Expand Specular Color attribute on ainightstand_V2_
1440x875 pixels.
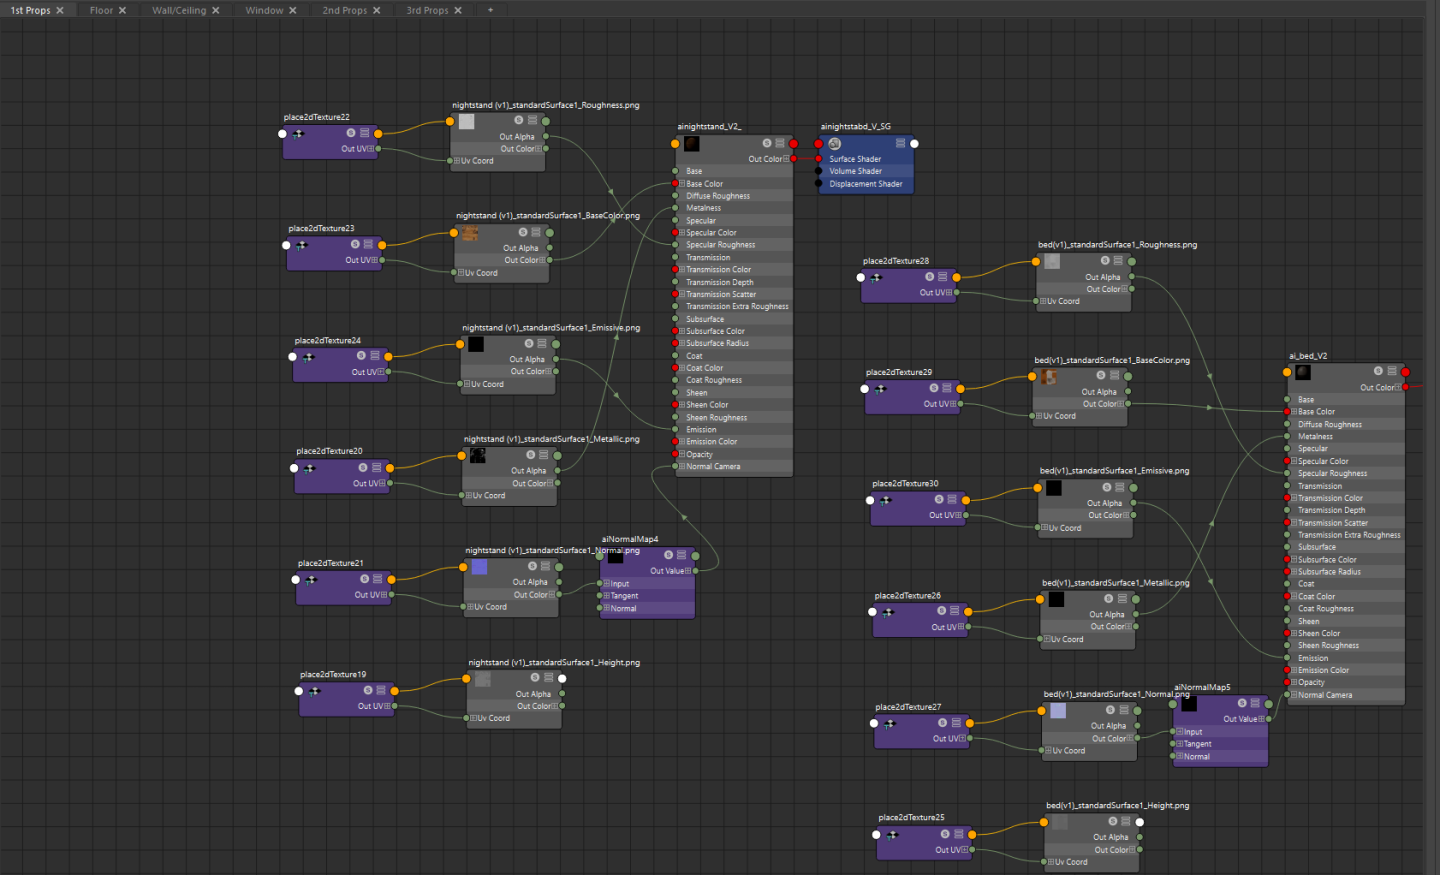[682, 233]
